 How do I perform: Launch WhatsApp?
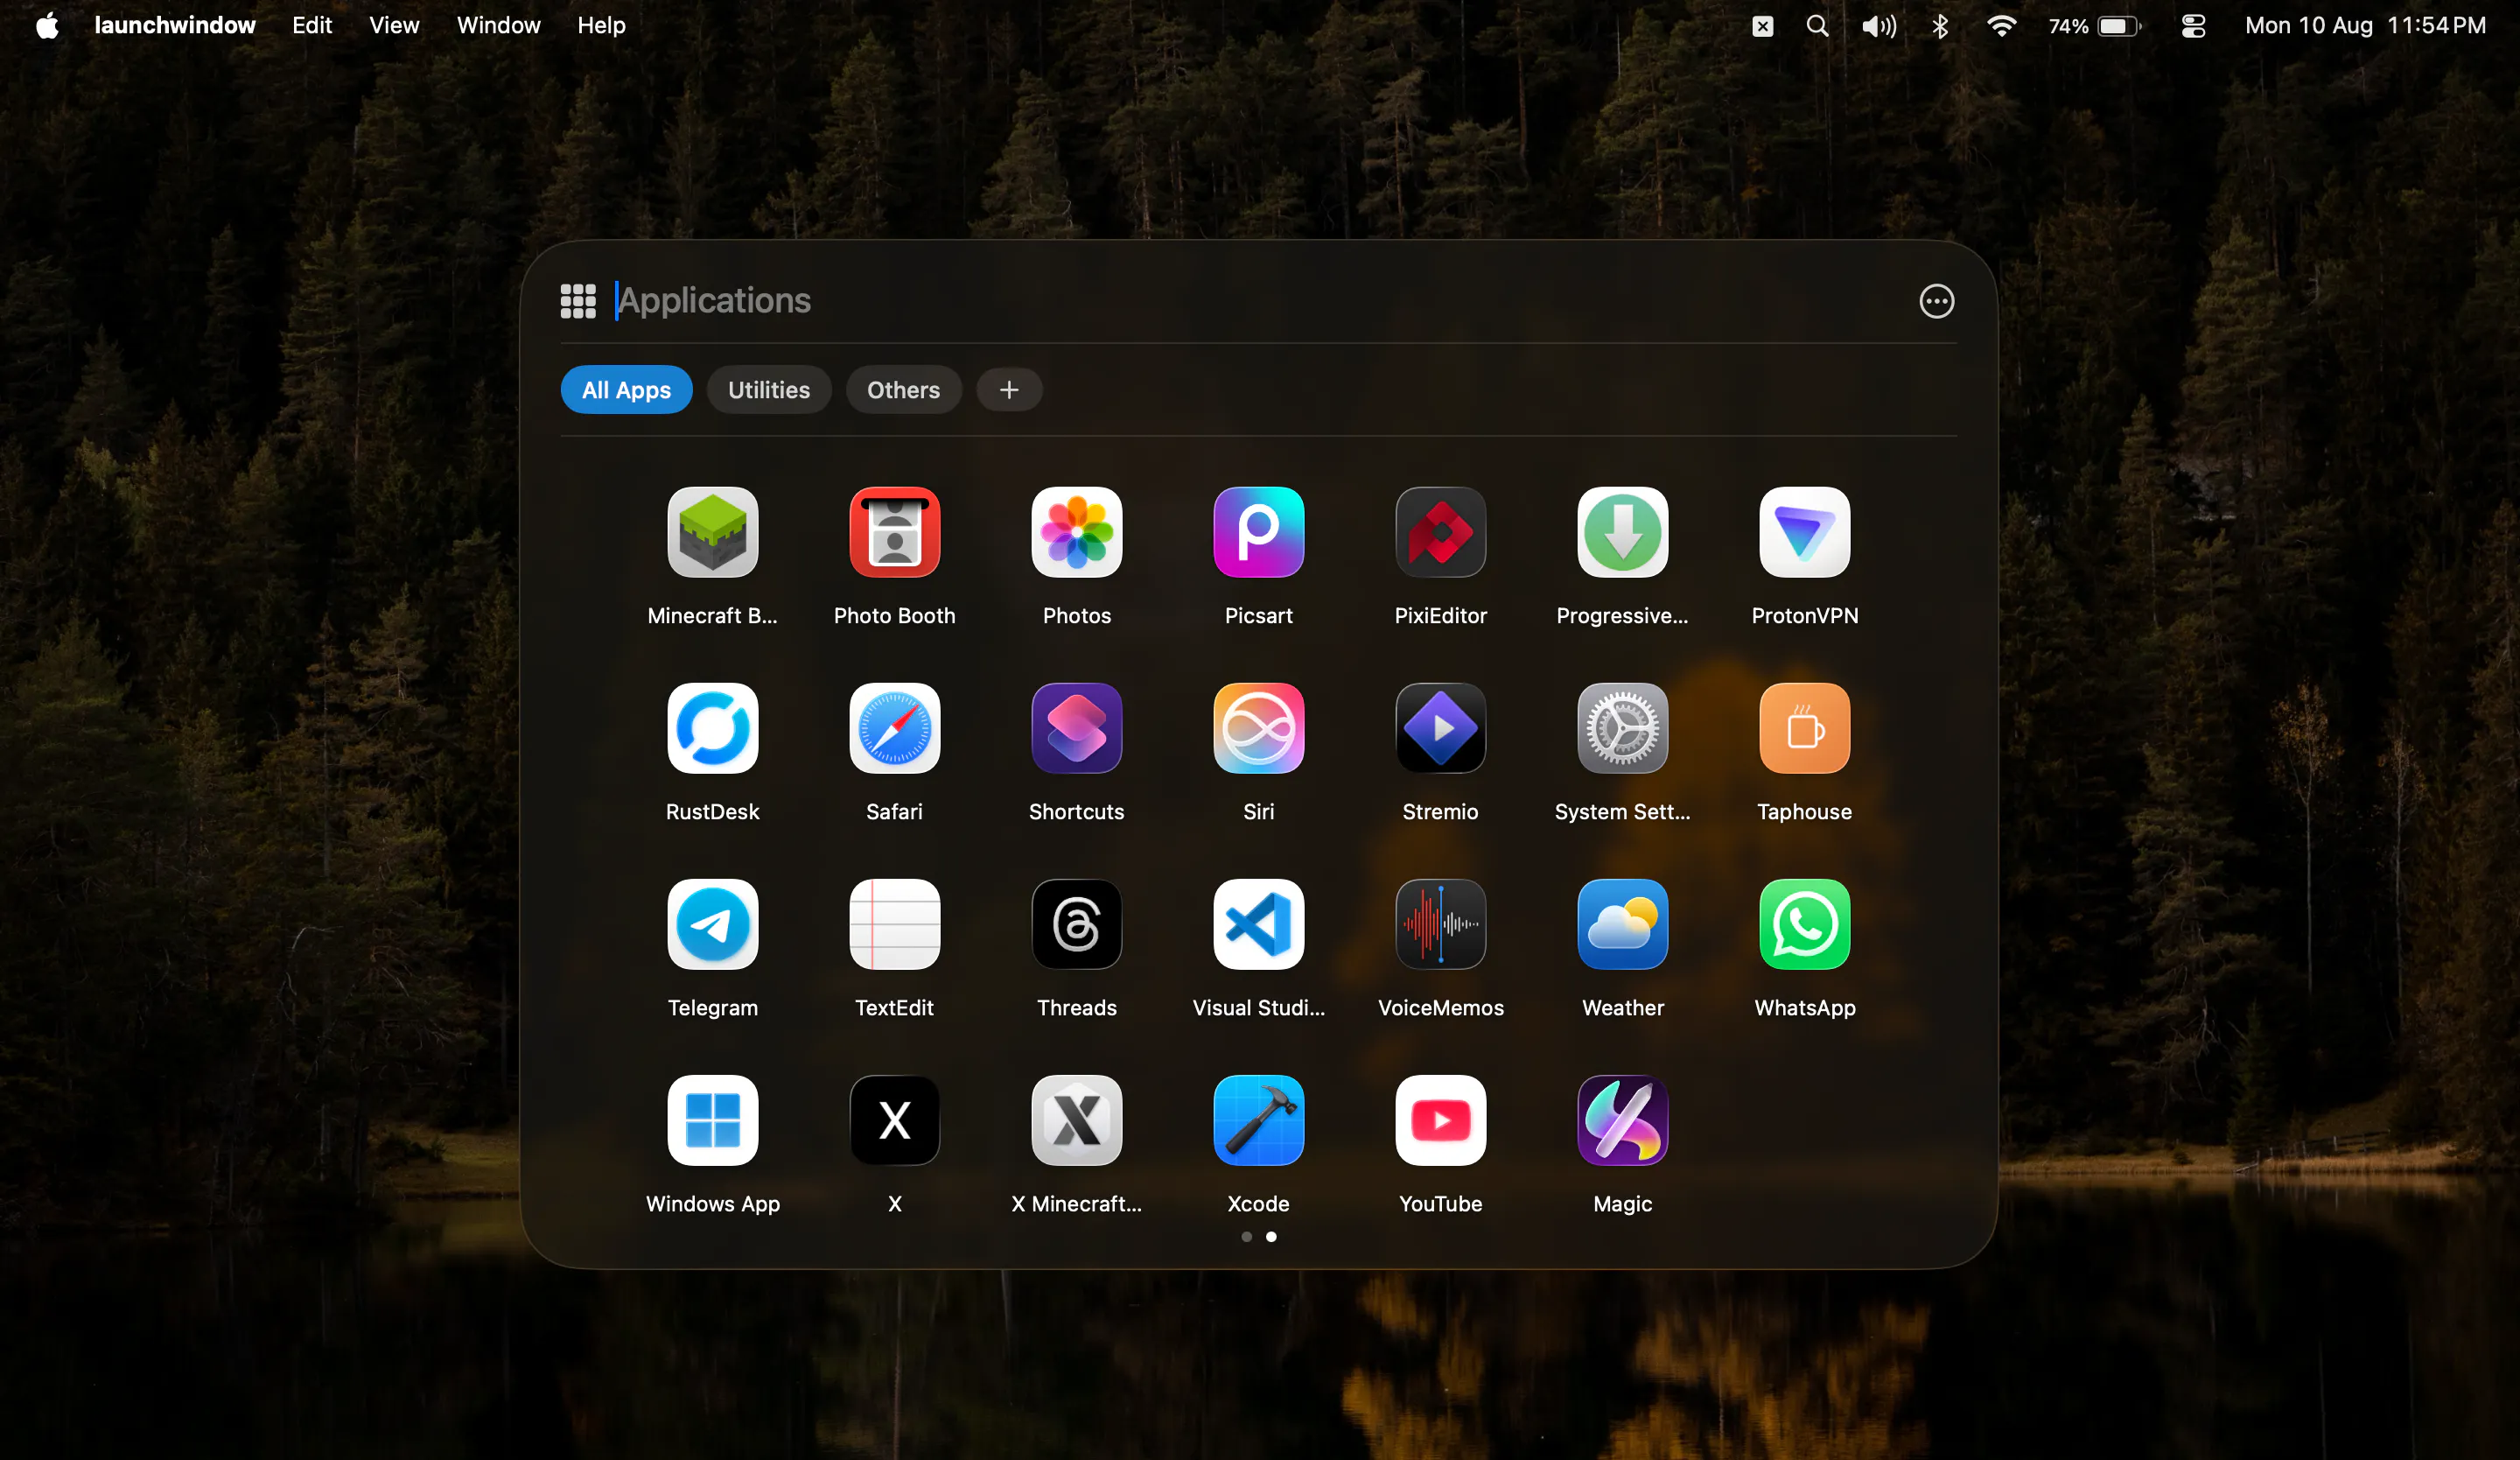click(x=1804, y=924)
